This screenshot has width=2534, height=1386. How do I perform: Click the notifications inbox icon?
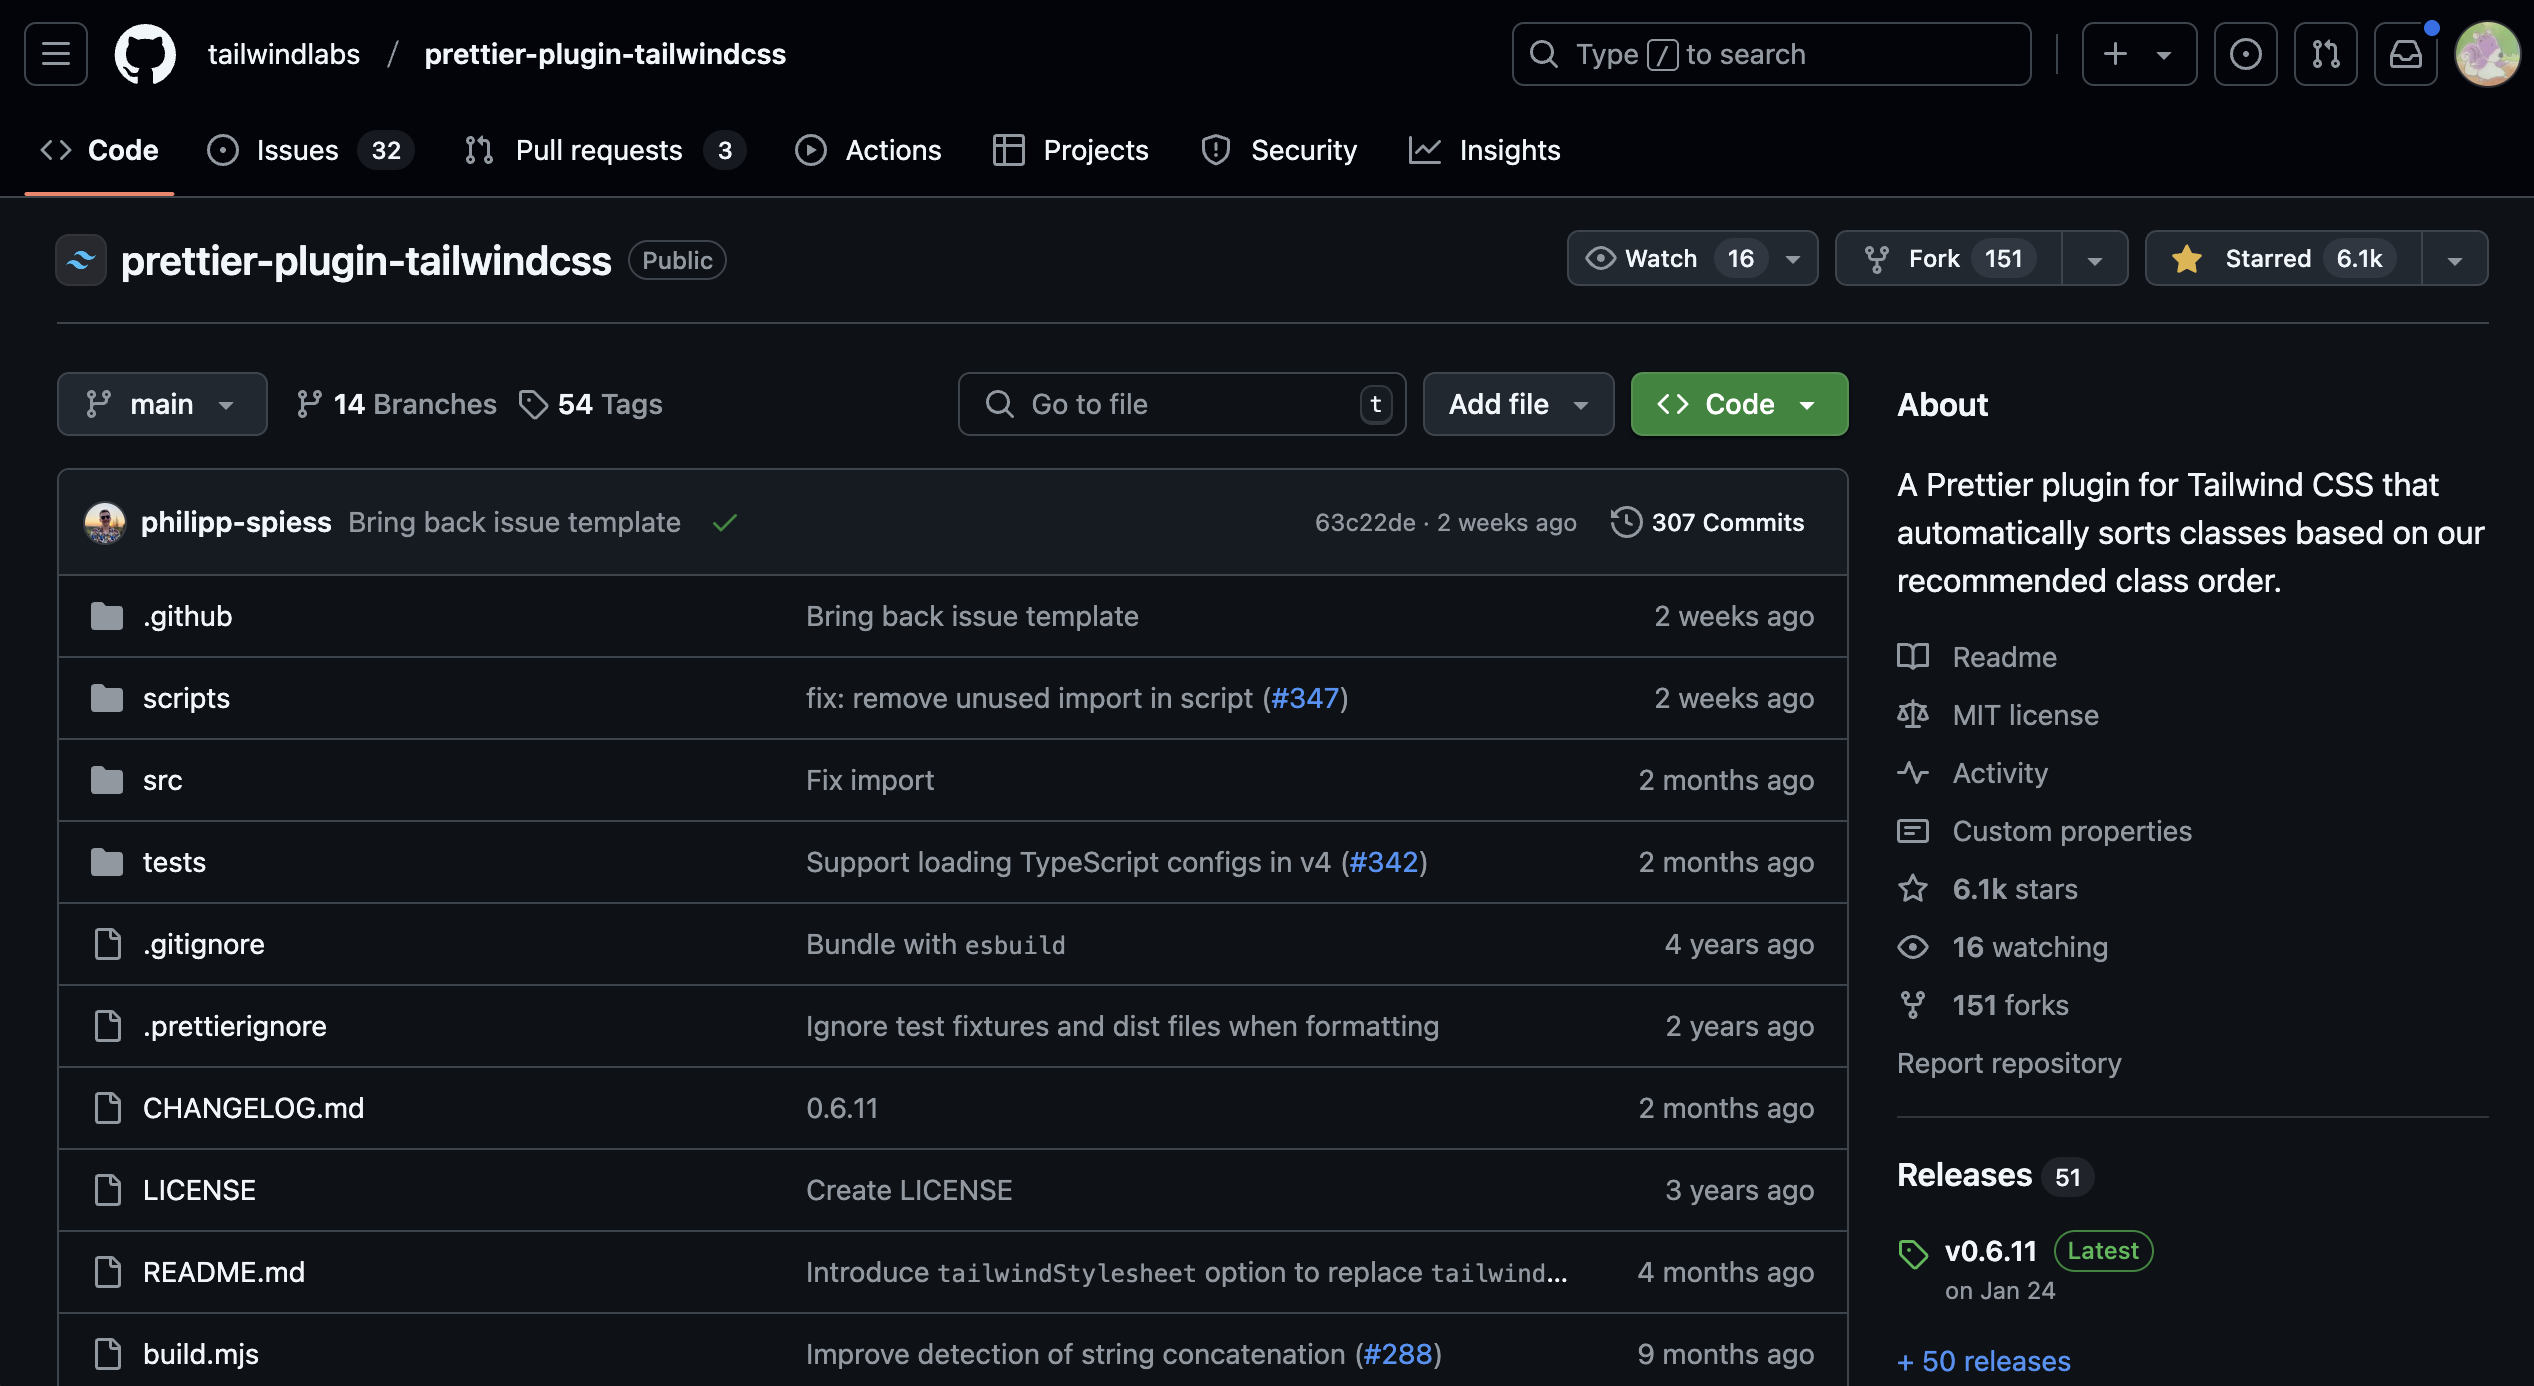point(2405,54)
